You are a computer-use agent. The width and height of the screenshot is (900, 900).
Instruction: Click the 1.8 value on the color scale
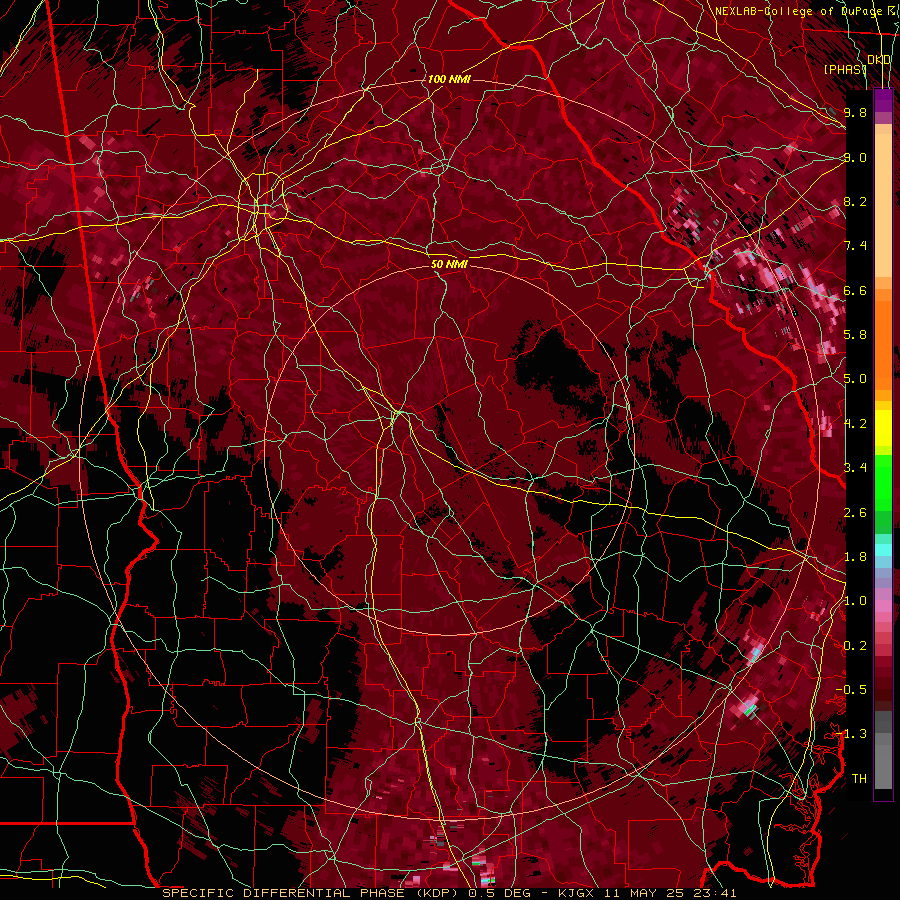856,556
